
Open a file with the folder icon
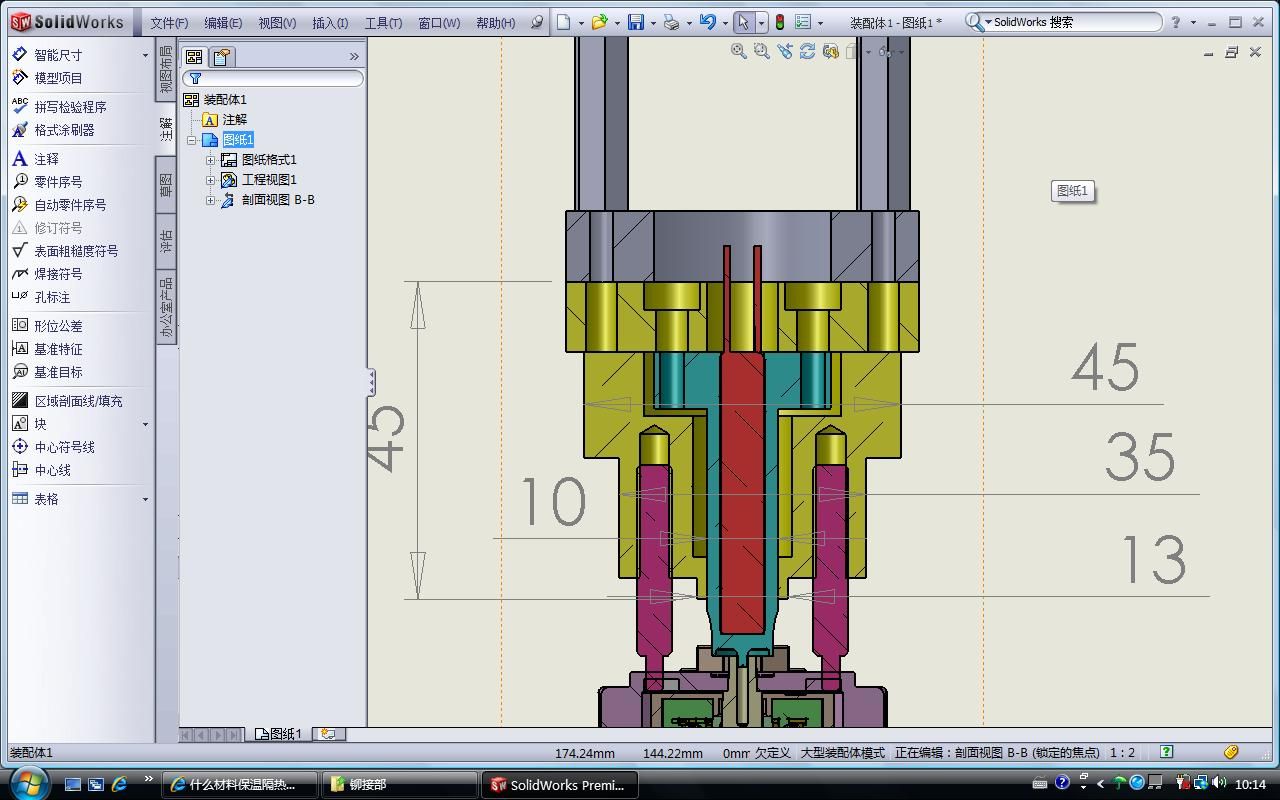[599, 22]
